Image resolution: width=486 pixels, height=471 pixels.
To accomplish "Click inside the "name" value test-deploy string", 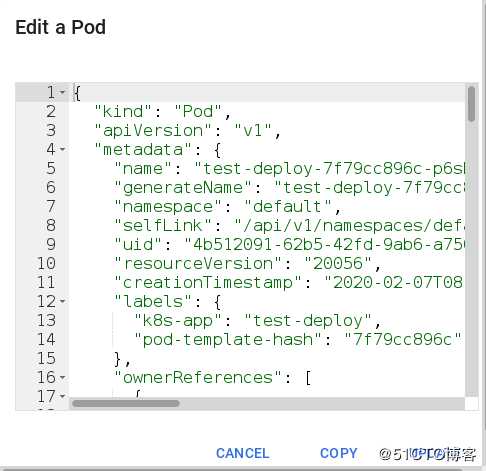I will pos(330,169).
